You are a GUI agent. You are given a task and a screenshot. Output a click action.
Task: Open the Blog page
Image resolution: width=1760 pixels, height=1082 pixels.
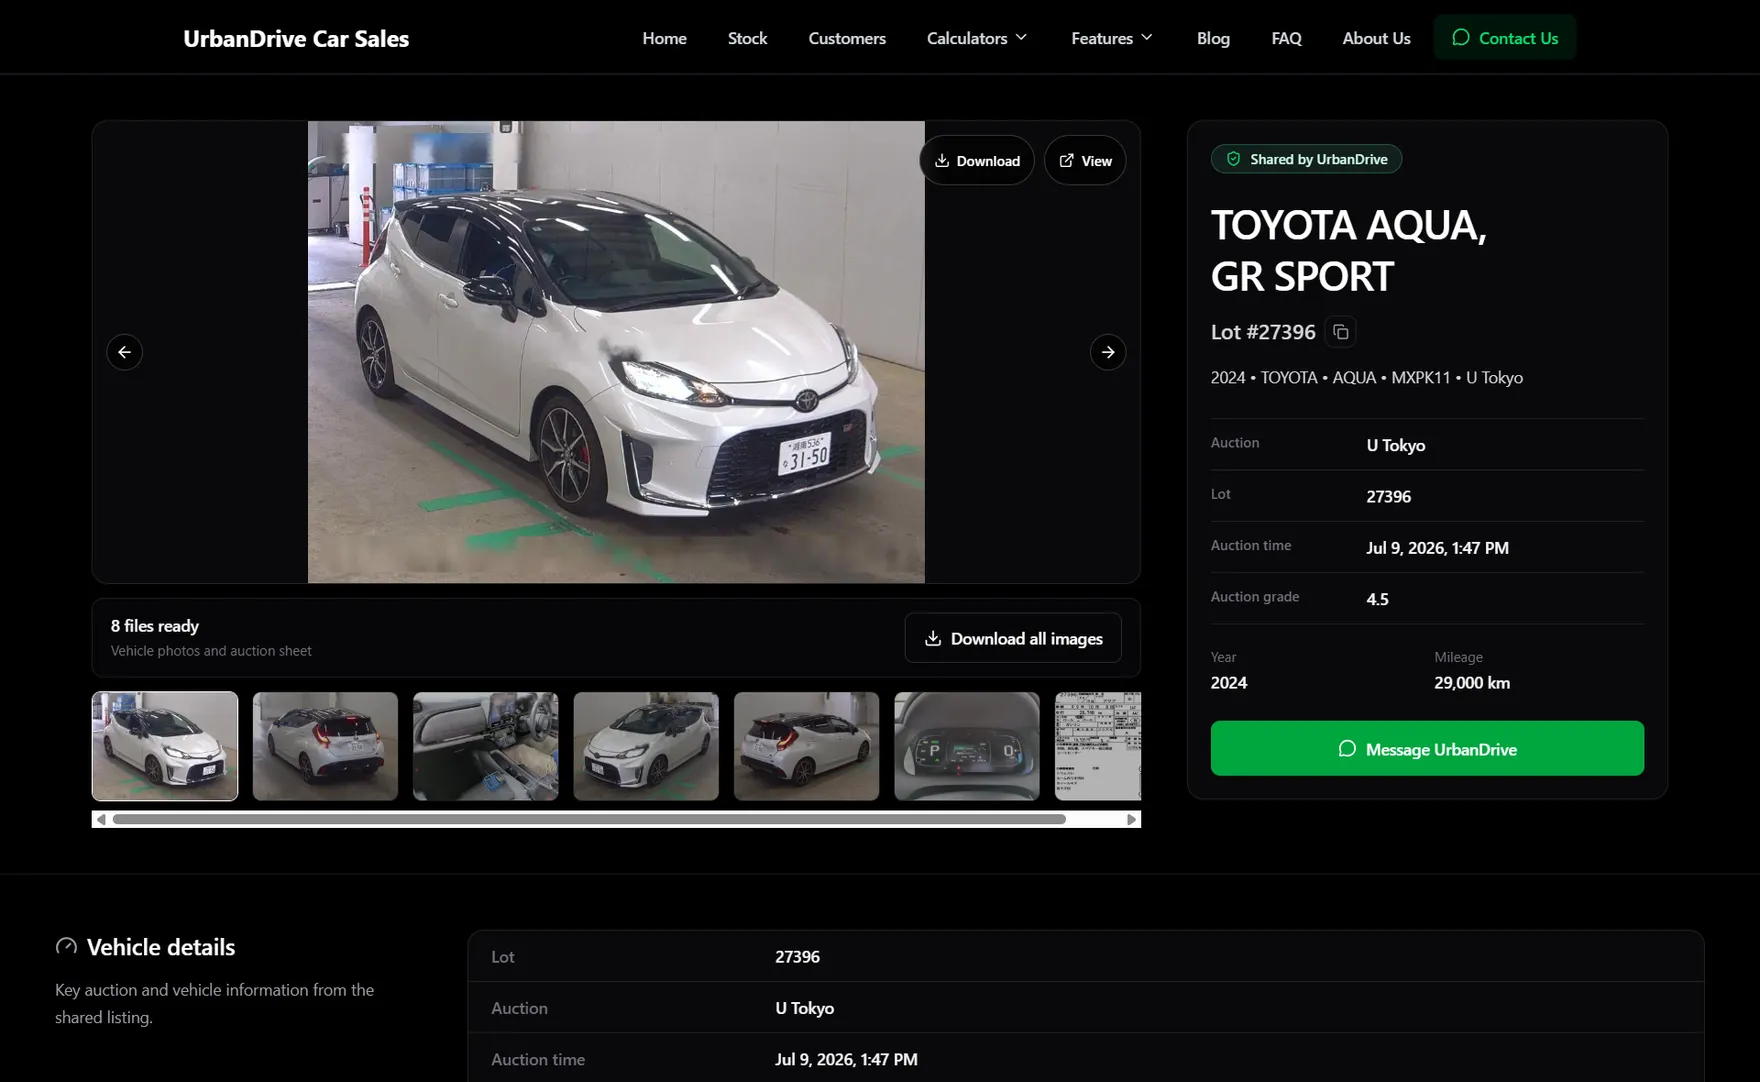tap(1213, 38)
